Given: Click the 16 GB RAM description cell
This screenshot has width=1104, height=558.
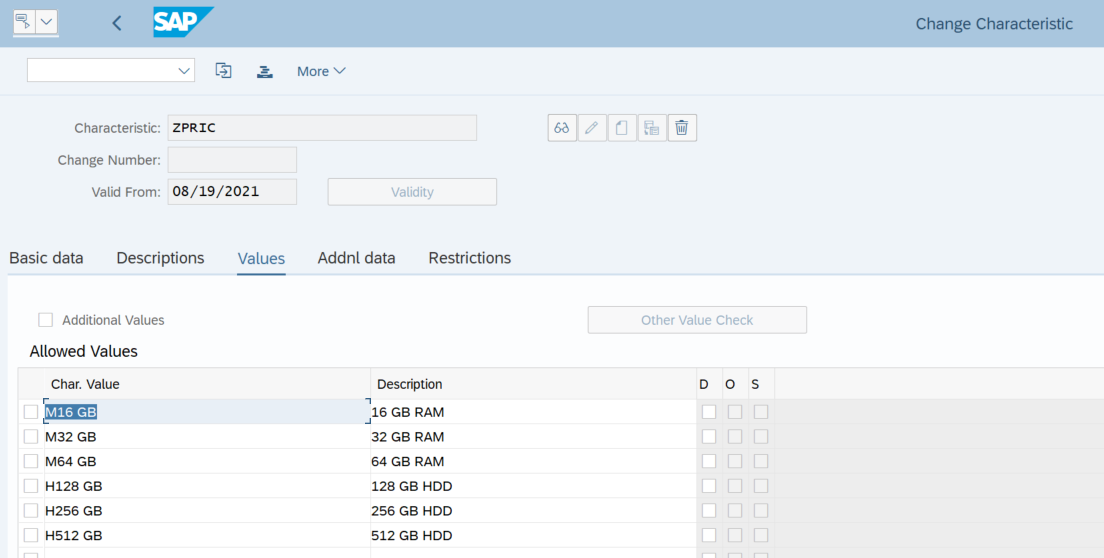Looking at the screenshot, I should tap(533, 412).
